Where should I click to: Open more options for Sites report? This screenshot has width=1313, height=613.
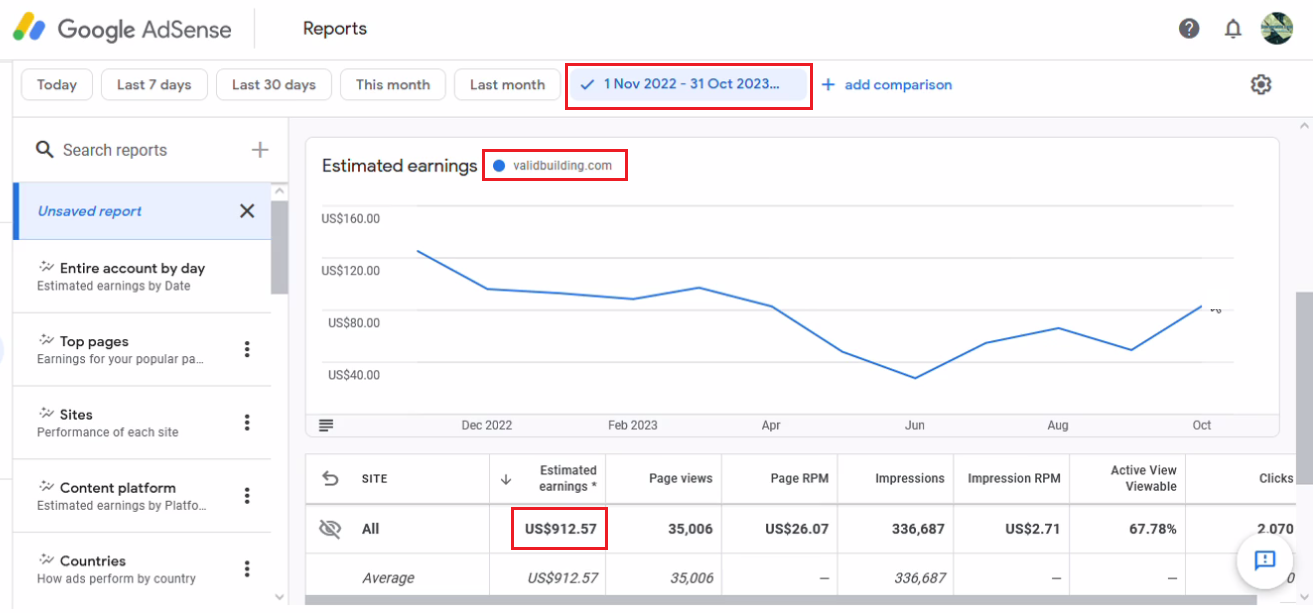[247, 422]
